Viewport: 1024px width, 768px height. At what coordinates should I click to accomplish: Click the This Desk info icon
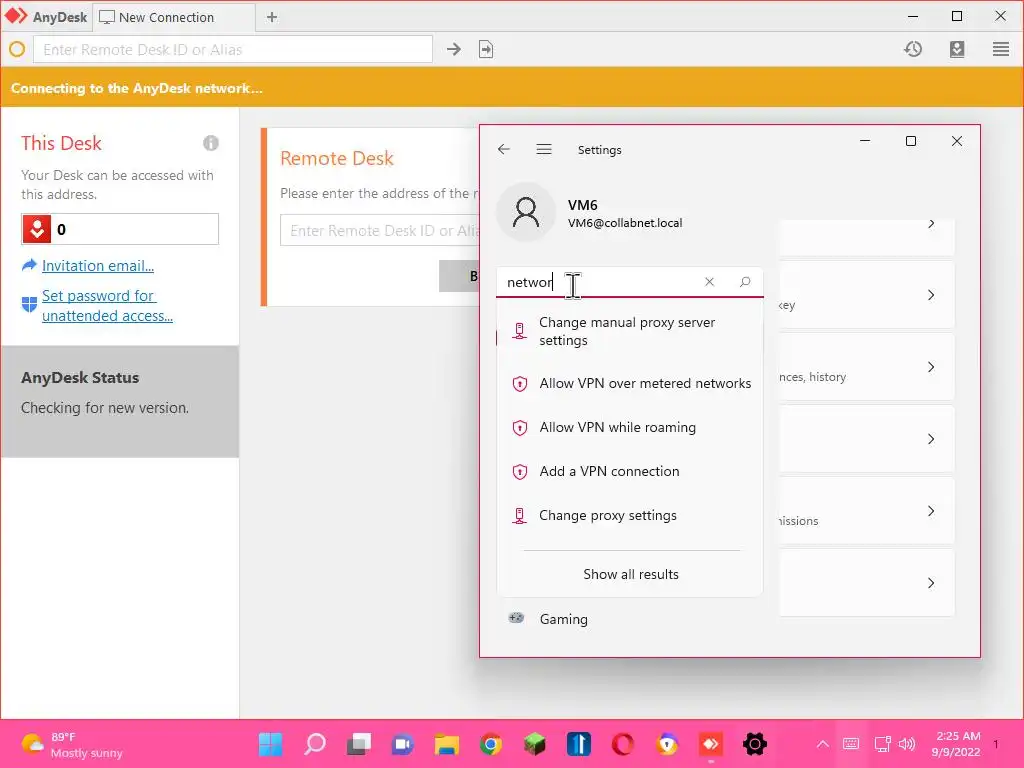210,143
